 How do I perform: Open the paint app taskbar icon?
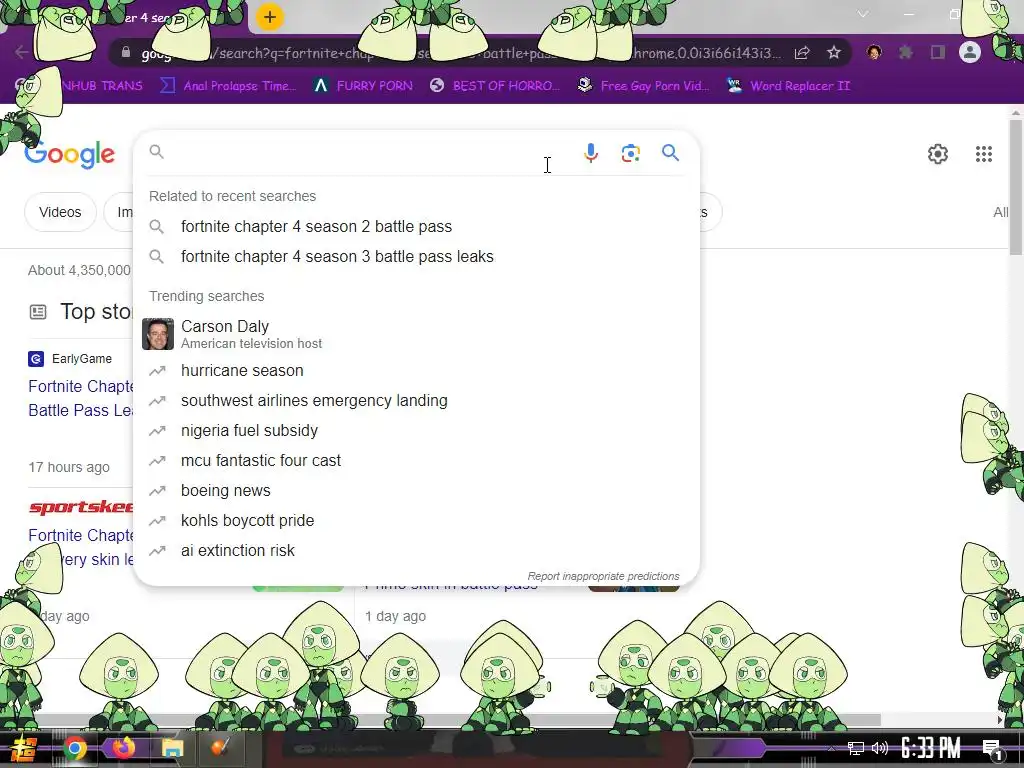point(220,748)
